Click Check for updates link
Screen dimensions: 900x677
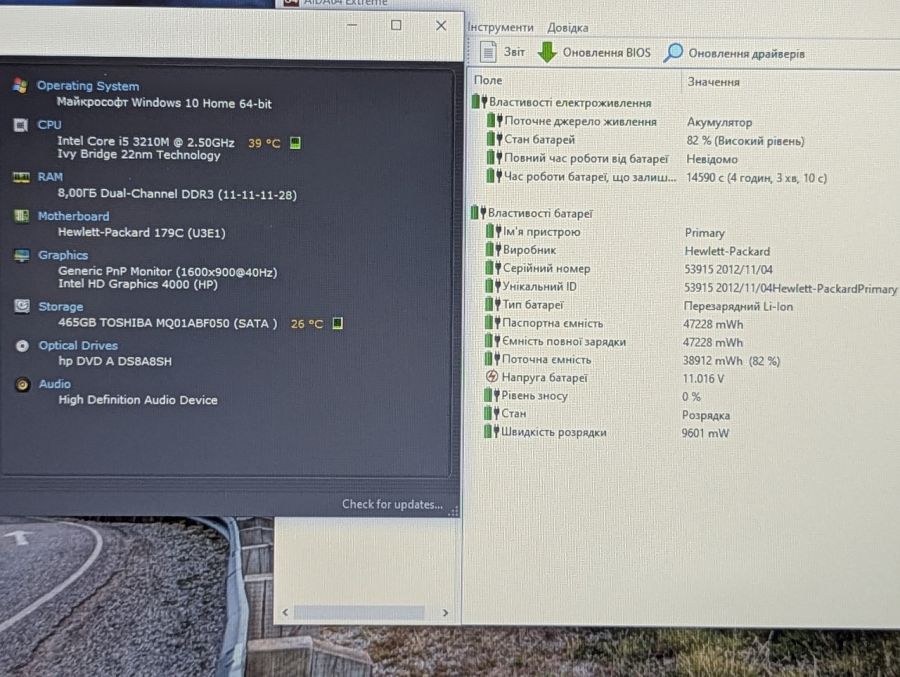click(x=392, y=504)
